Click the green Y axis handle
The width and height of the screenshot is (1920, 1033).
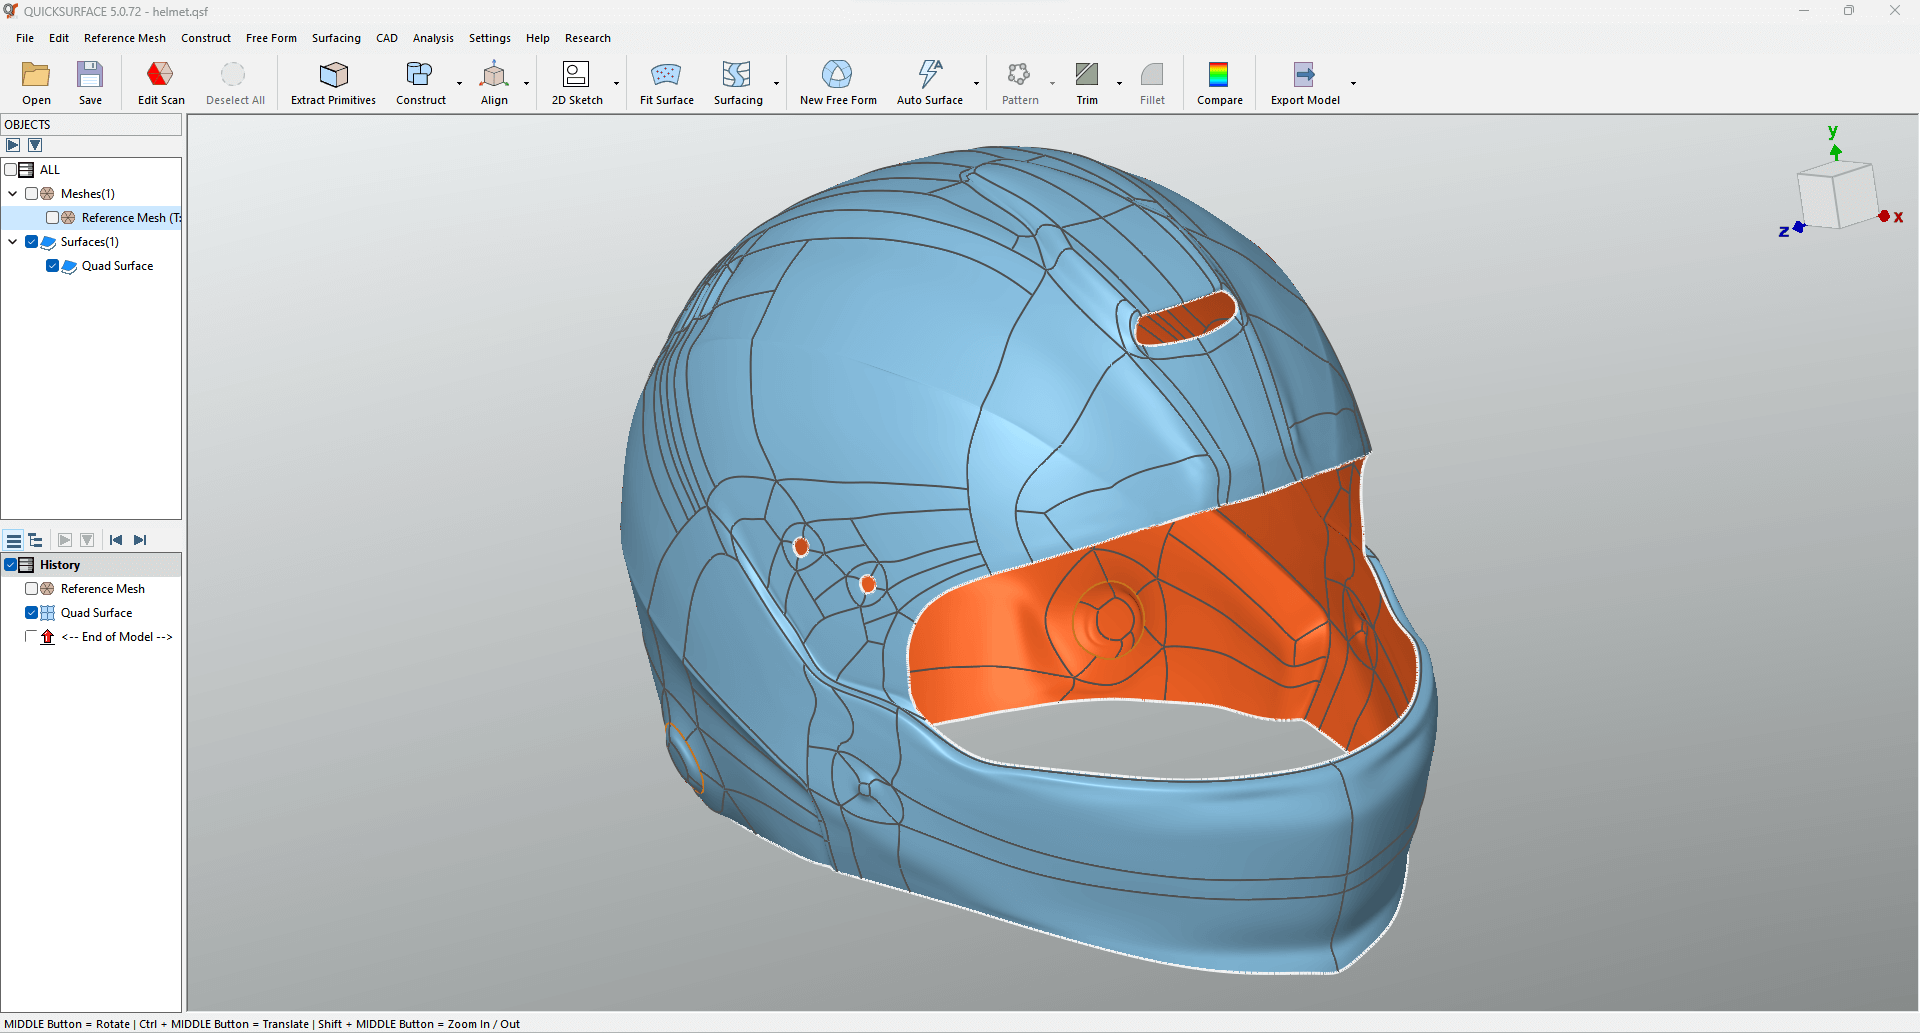(1836, 152)
